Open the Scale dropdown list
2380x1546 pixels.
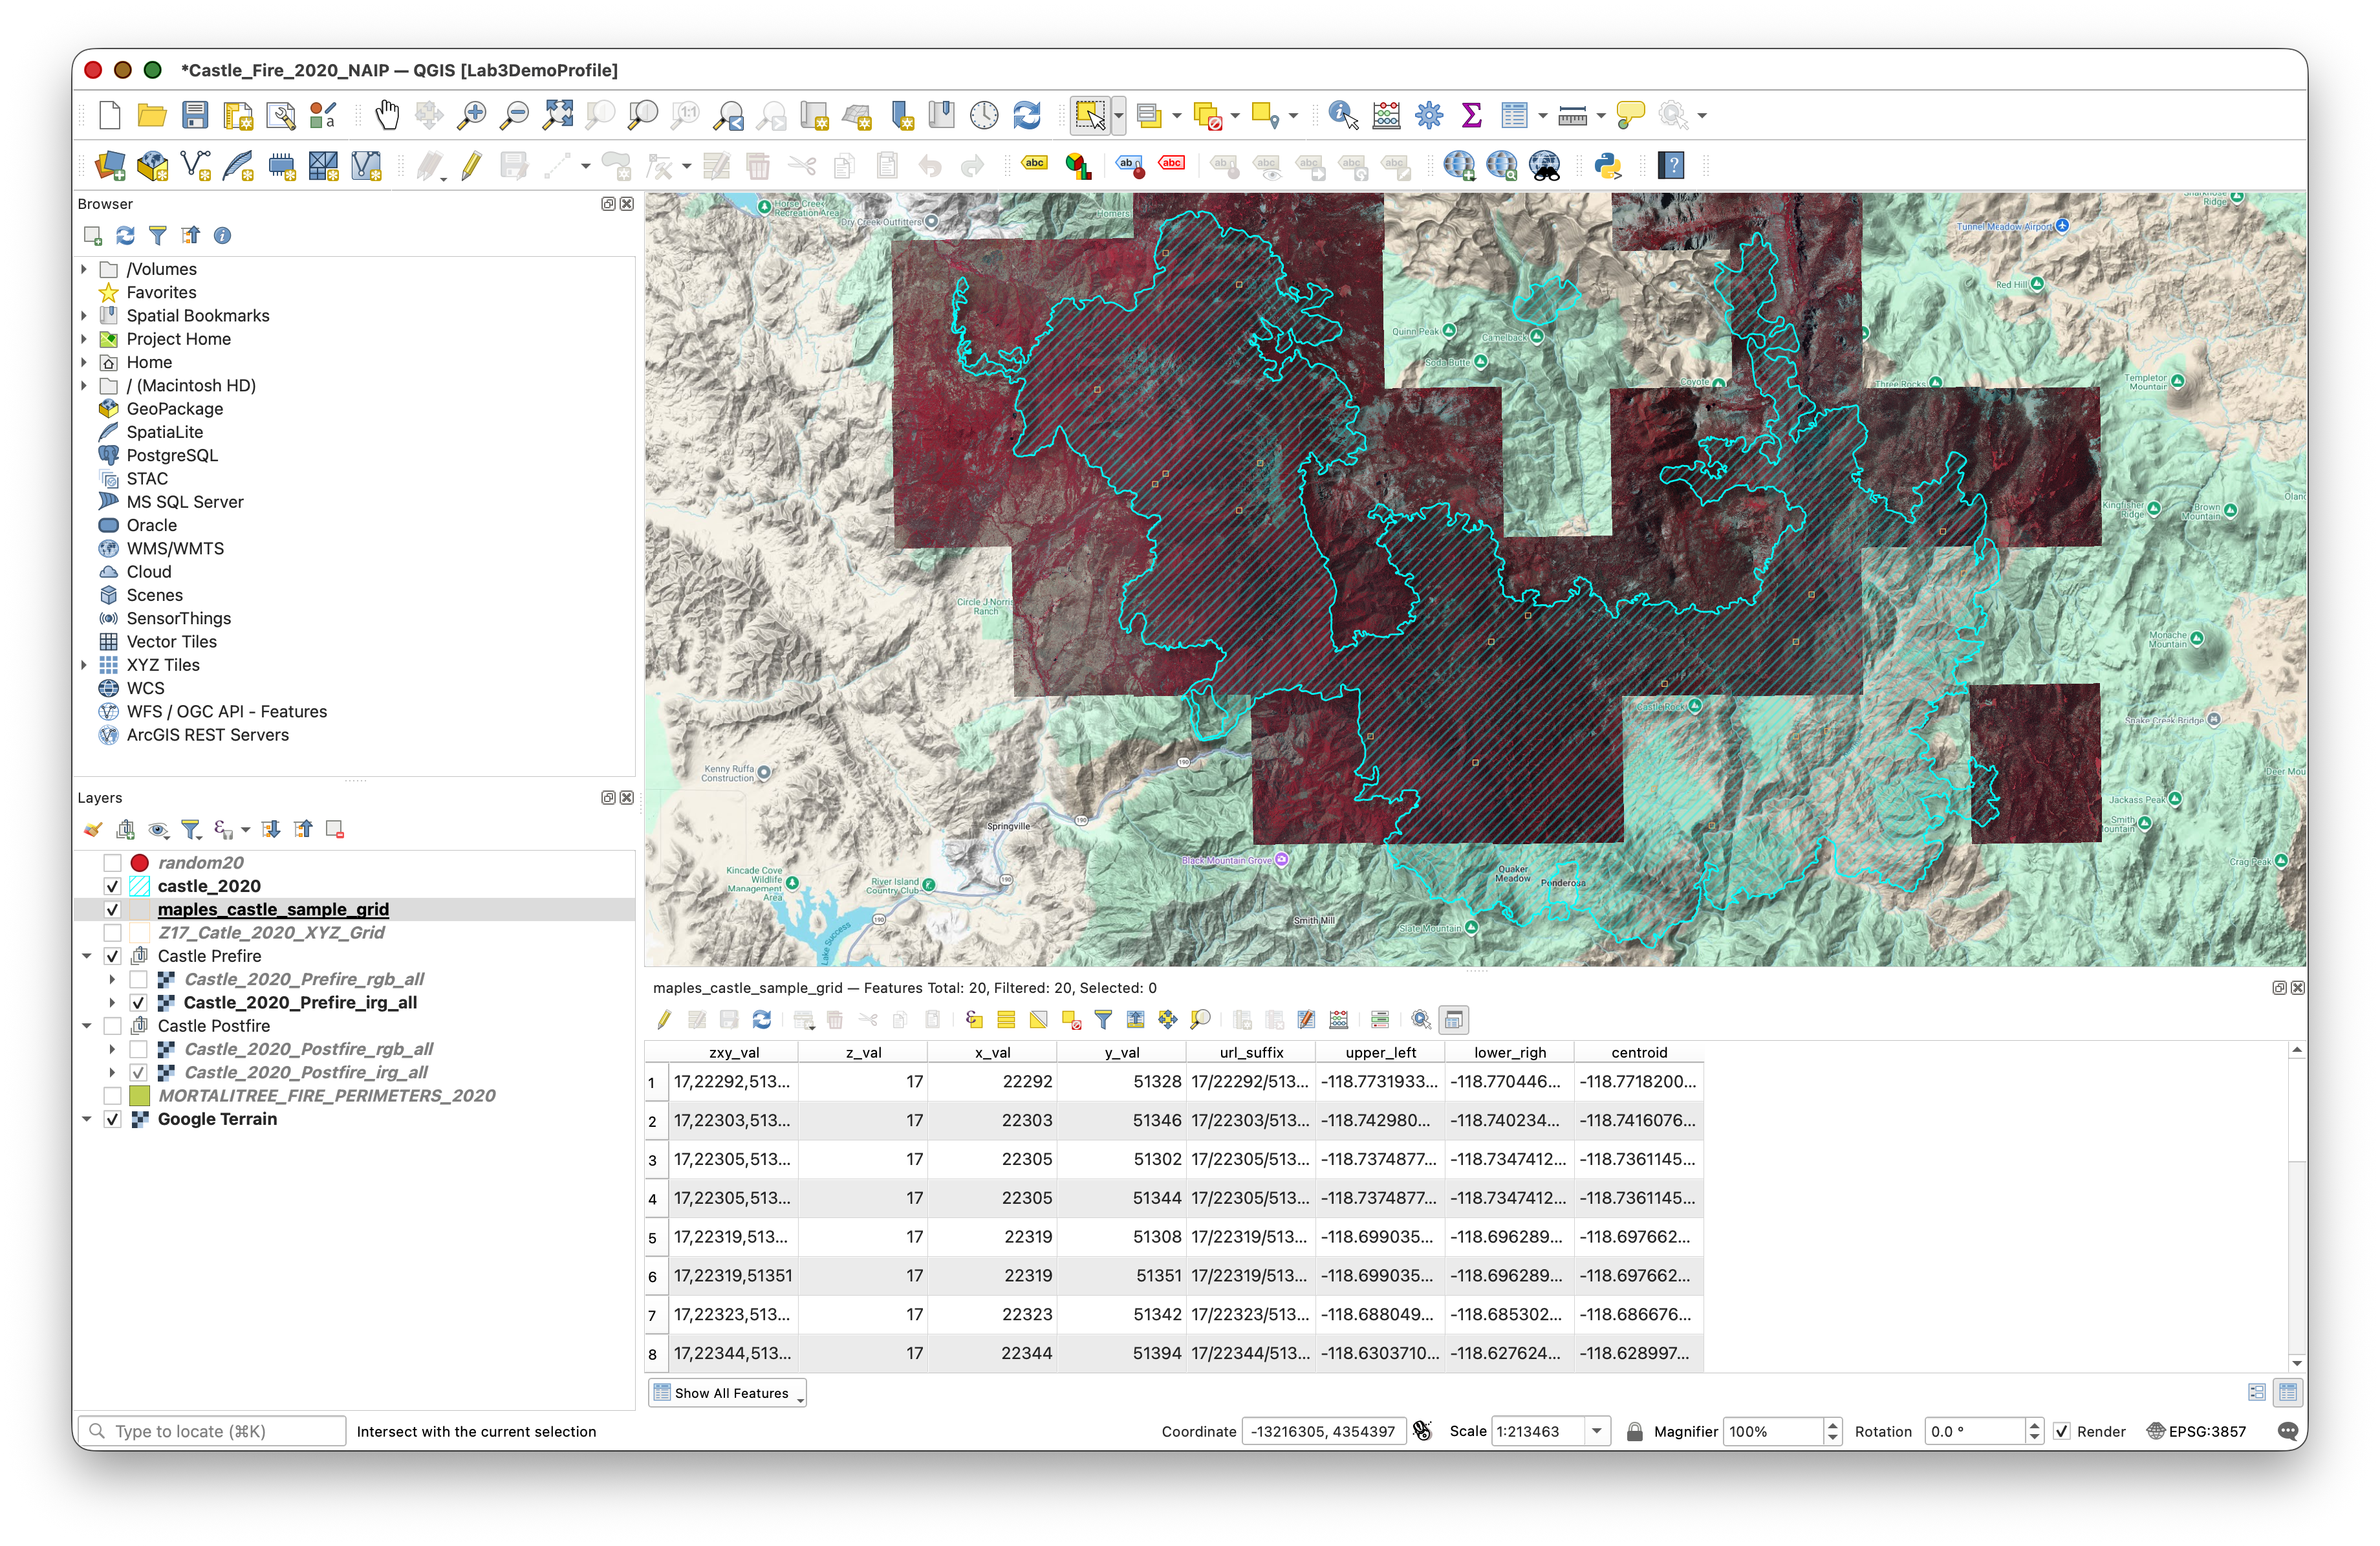point(1597,1432)
